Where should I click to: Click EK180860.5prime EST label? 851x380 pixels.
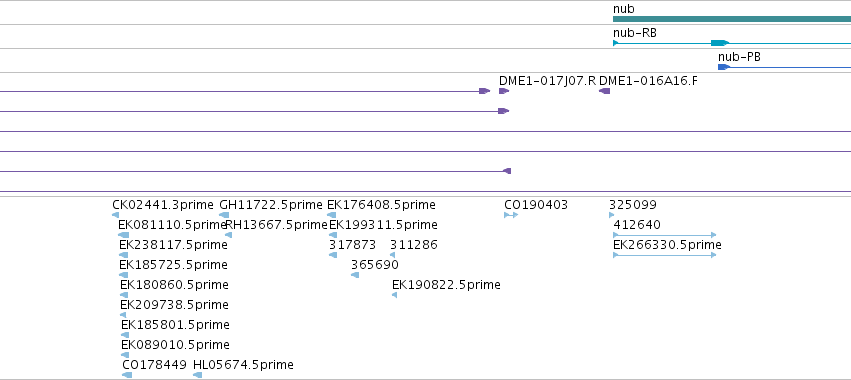(174, 285)
